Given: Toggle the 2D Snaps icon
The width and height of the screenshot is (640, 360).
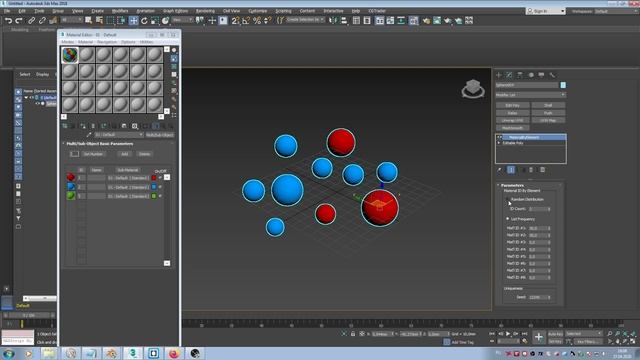Looking at the screenshot, I should point(235,20).
